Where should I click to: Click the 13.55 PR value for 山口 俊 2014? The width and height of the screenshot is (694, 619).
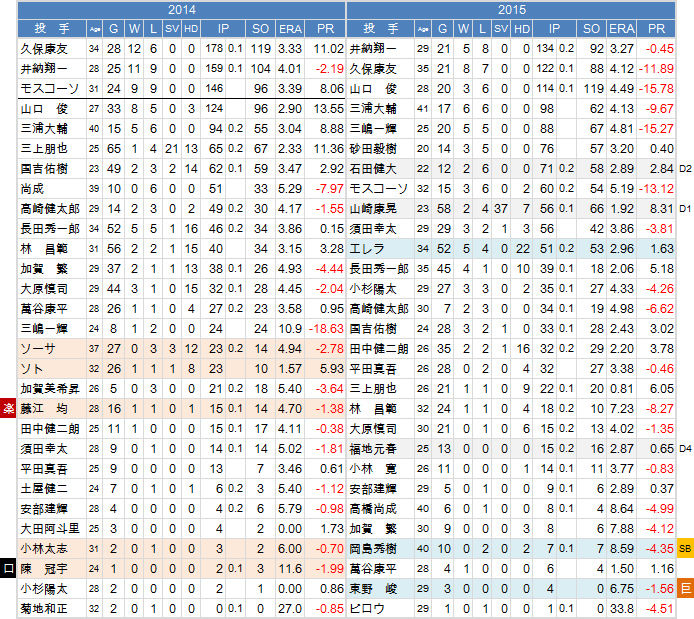(x=328, y=108)
